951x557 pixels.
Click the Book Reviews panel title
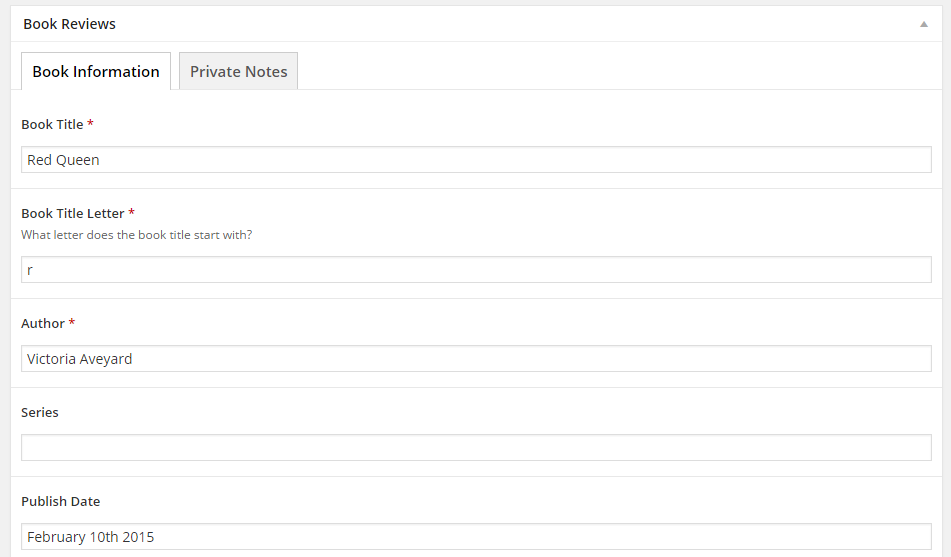[x=69, y=24]
